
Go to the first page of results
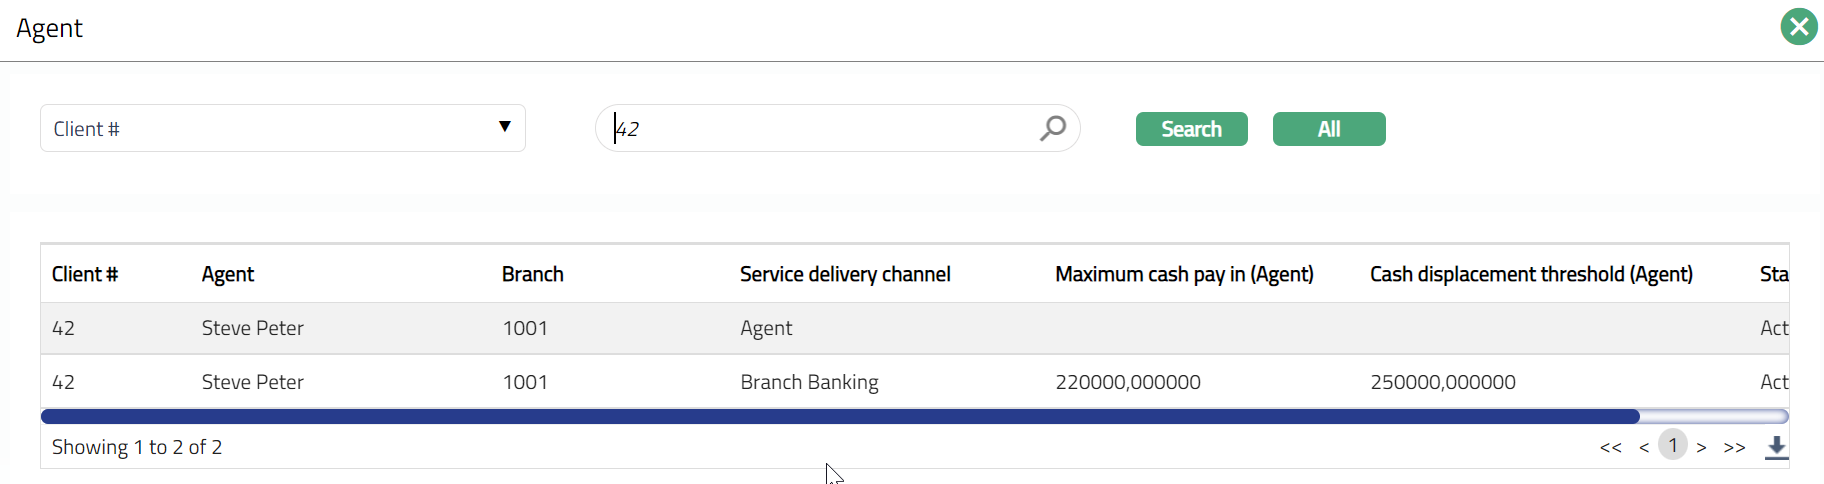(1610, 447)
